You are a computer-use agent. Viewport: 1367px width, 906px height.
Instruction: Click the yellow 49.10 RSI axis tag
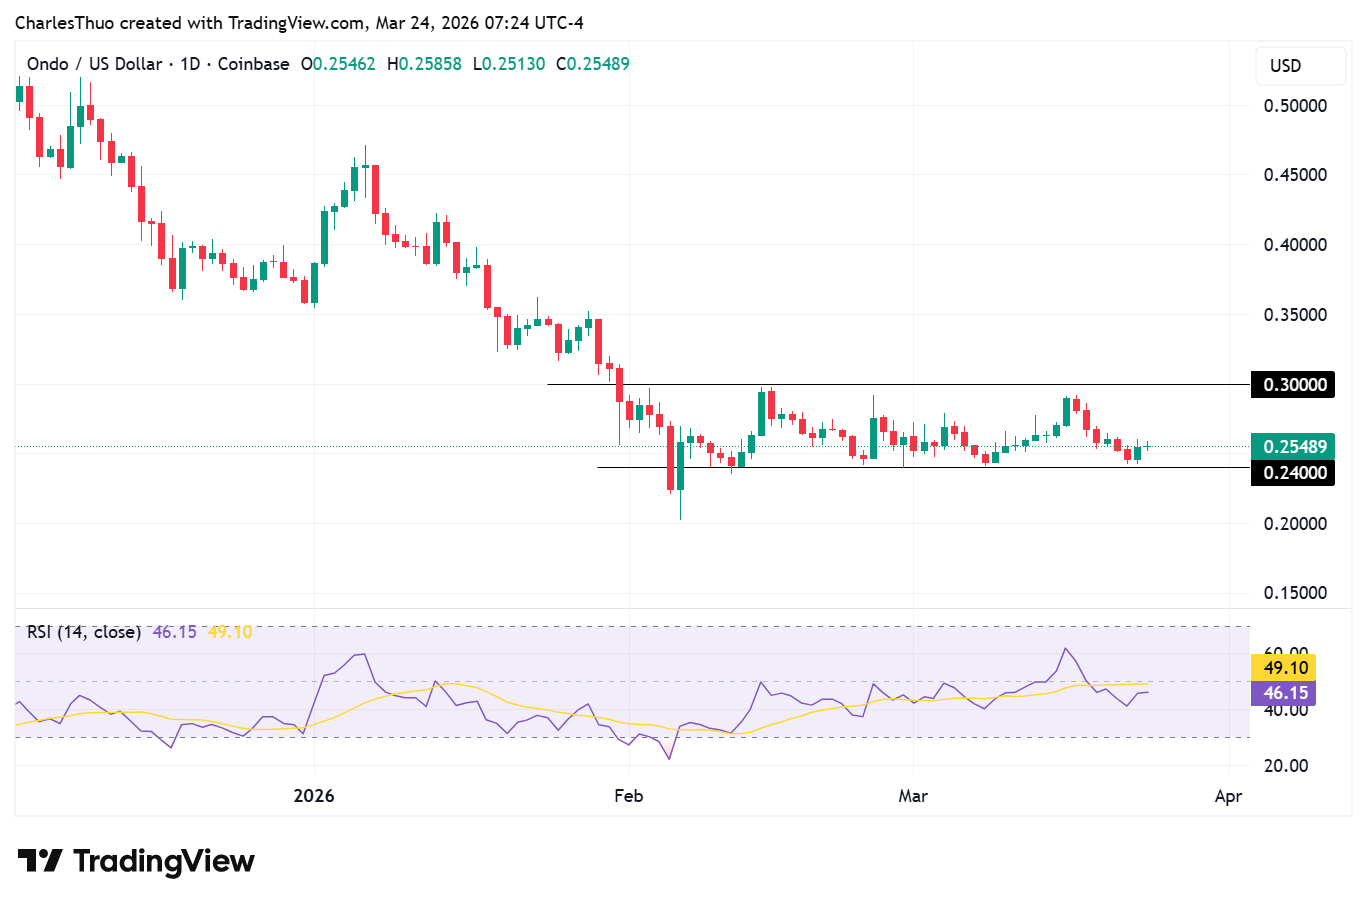[1284, 668]
